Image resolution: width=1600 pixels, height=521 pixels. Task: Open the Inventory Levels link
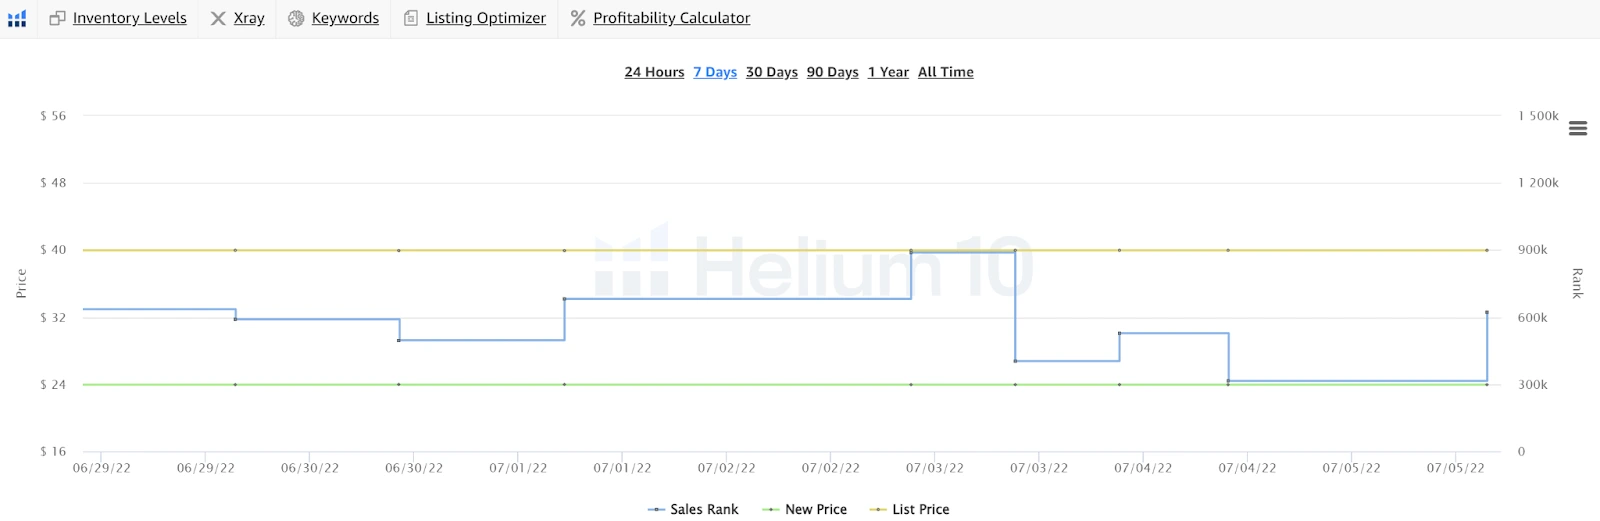130,18
